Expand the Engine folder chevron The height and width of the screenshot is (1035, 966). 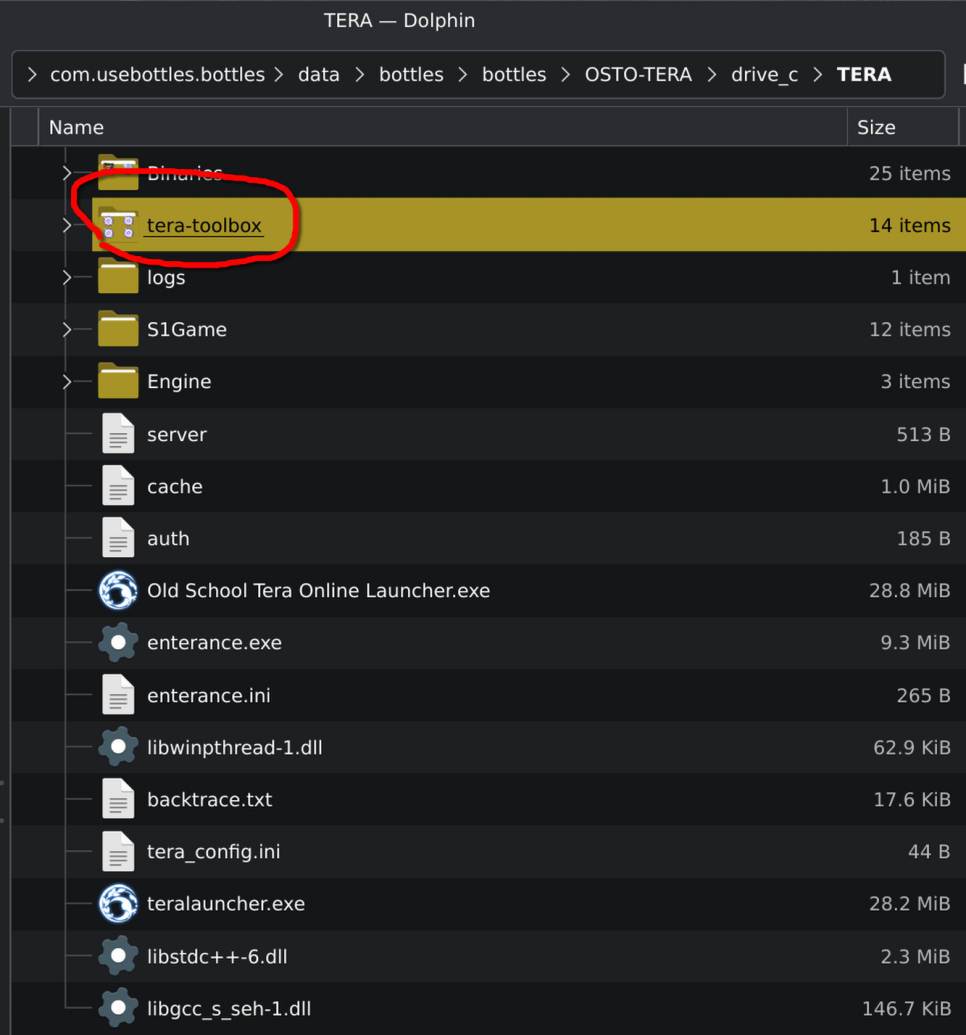click(67, 381)
